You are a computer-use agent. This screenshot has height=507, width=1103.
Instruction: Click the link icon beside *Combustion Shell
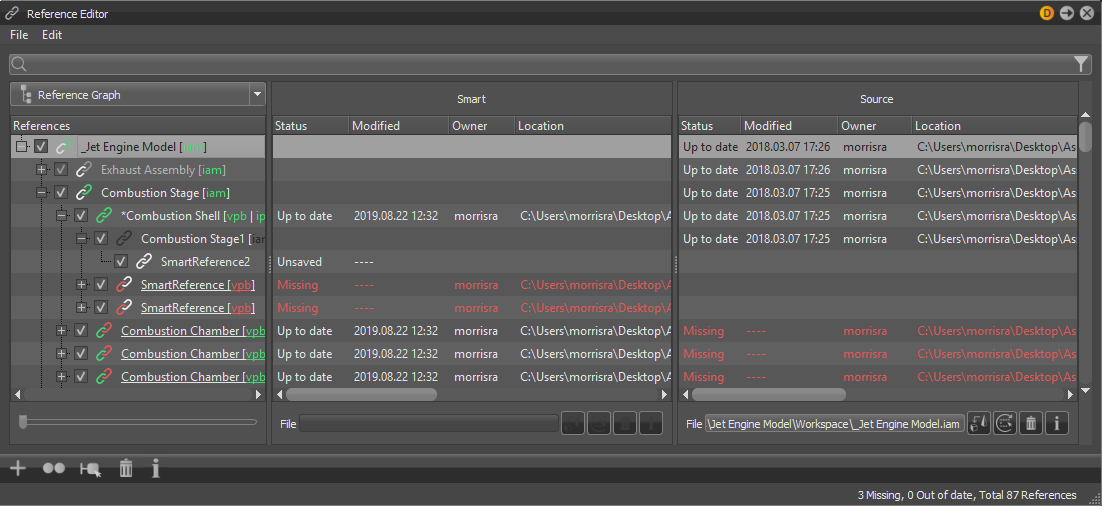(104, 216)
